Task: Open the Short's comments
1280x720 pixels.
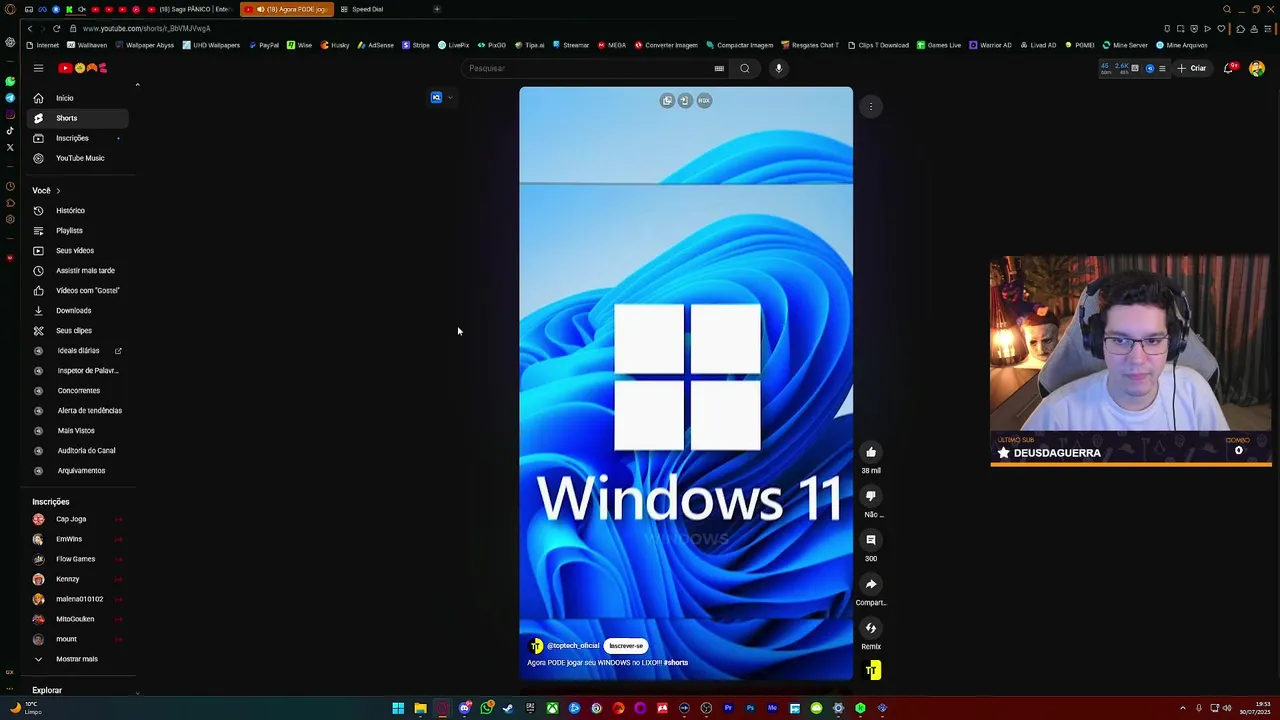Action: point(871,540)
